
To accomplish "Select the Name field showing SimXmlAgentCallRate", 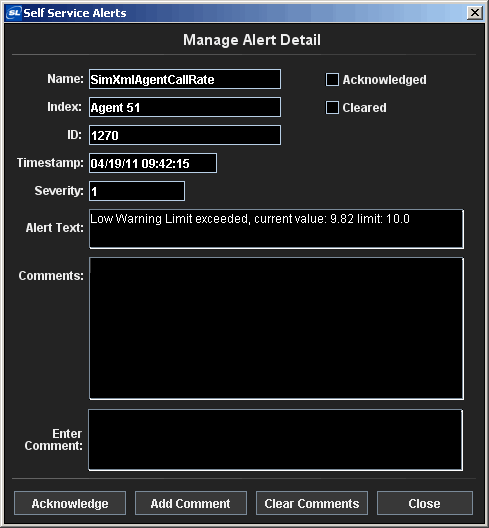I will 185,79.
